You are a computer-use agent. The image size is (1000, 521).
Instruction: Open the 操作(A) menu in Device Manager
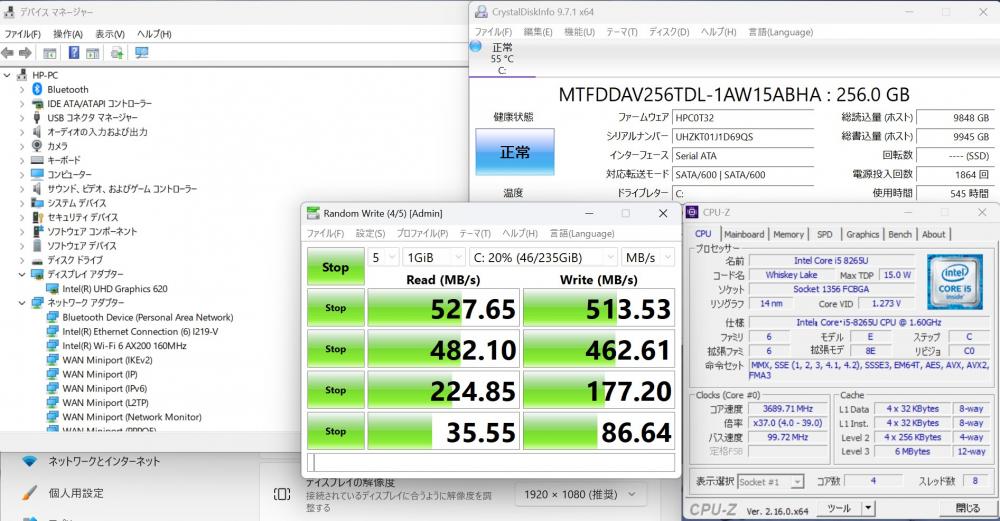click(x=68, y=34)
